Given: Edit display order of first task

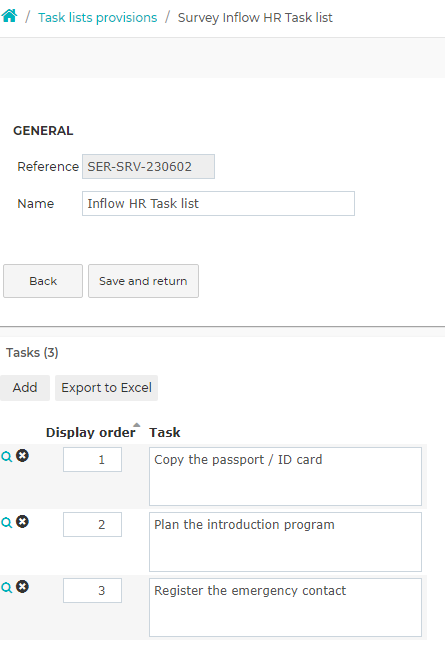Looking at the screenshot, I should (93, 459).
